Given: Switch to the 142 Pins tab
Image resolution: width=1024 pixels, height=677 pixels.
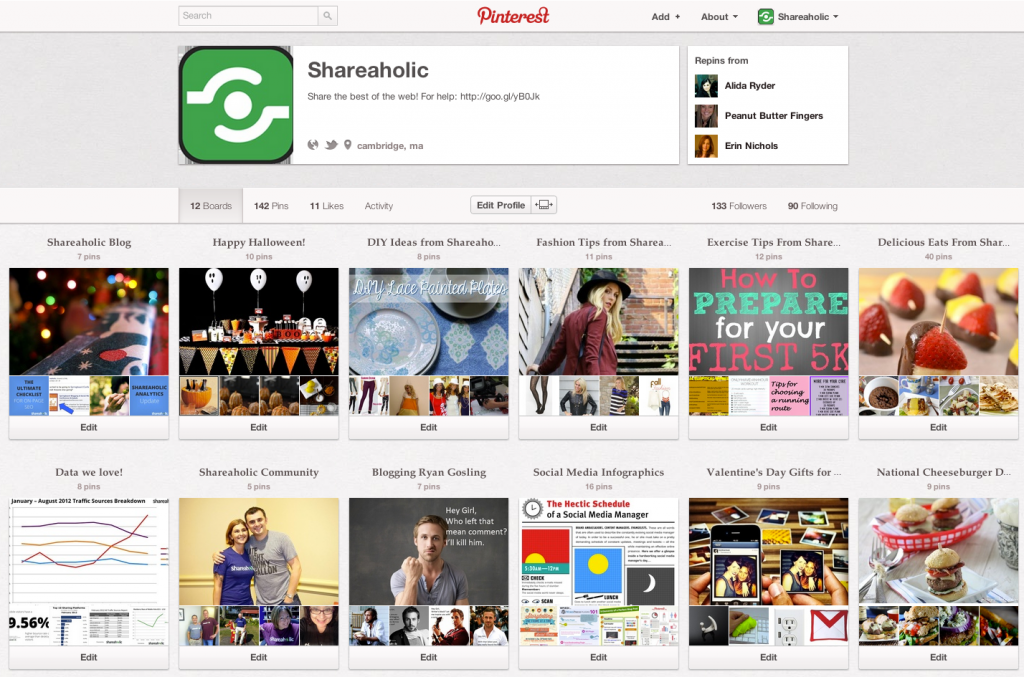Looking at the screenshot, I should pyautogui.click(x=271, y=206).
